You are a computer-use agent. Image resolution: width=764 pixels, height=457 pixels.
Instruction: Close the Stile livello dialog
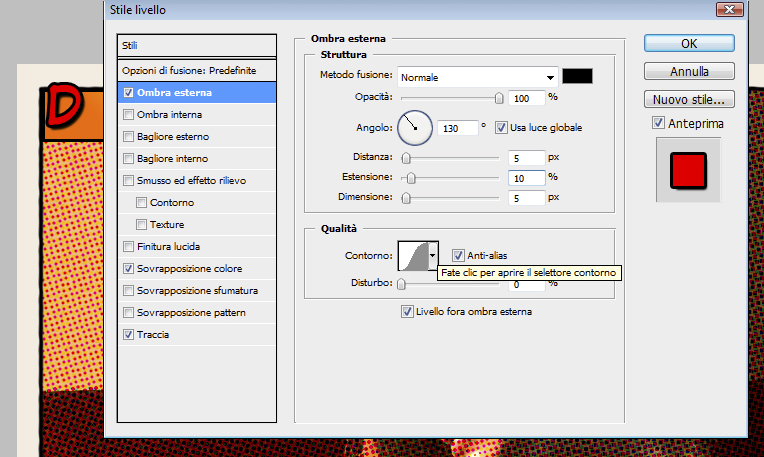tap(732, 11)
